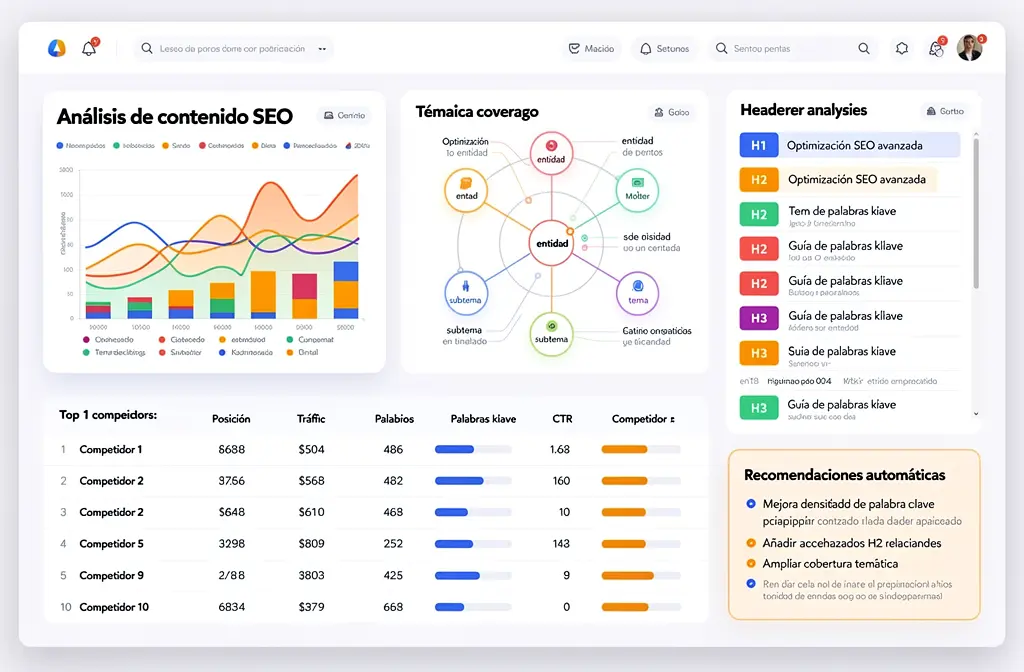Expand the search bar dropdown arrow

(x=322, y=48)
